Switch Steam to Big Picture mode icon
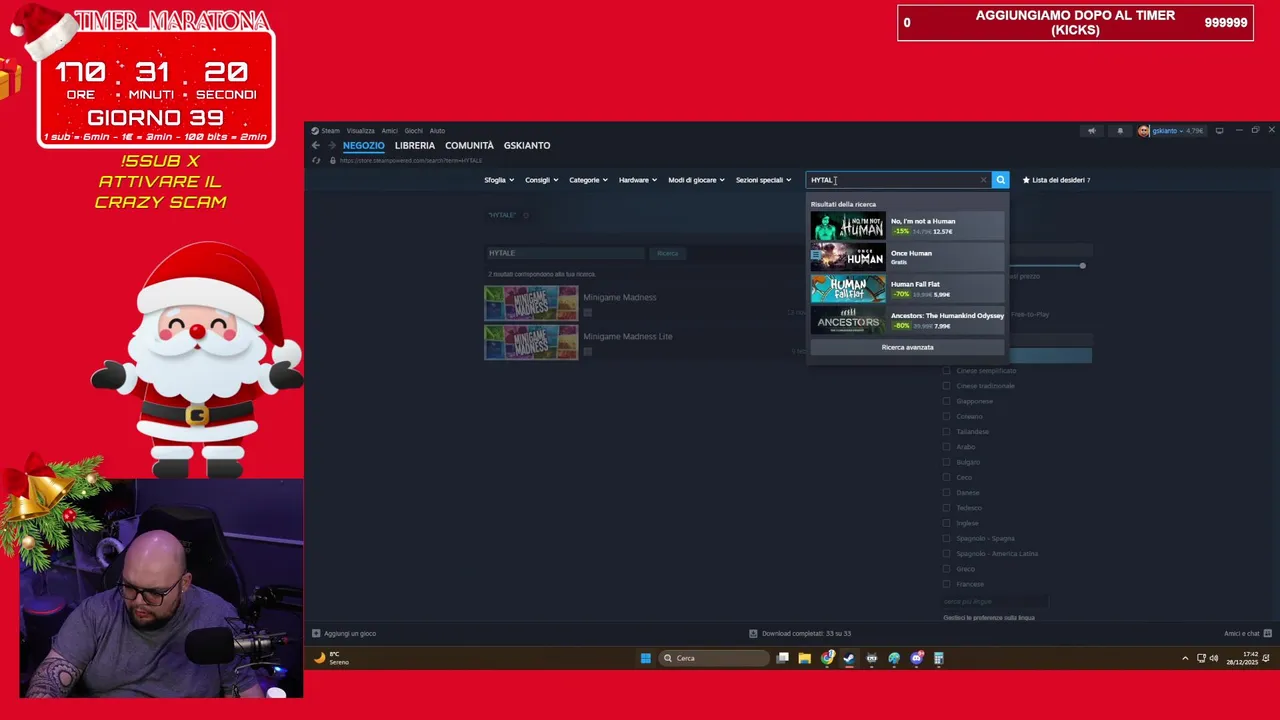Screen dimensions: 1280x720 (1219, 131)
